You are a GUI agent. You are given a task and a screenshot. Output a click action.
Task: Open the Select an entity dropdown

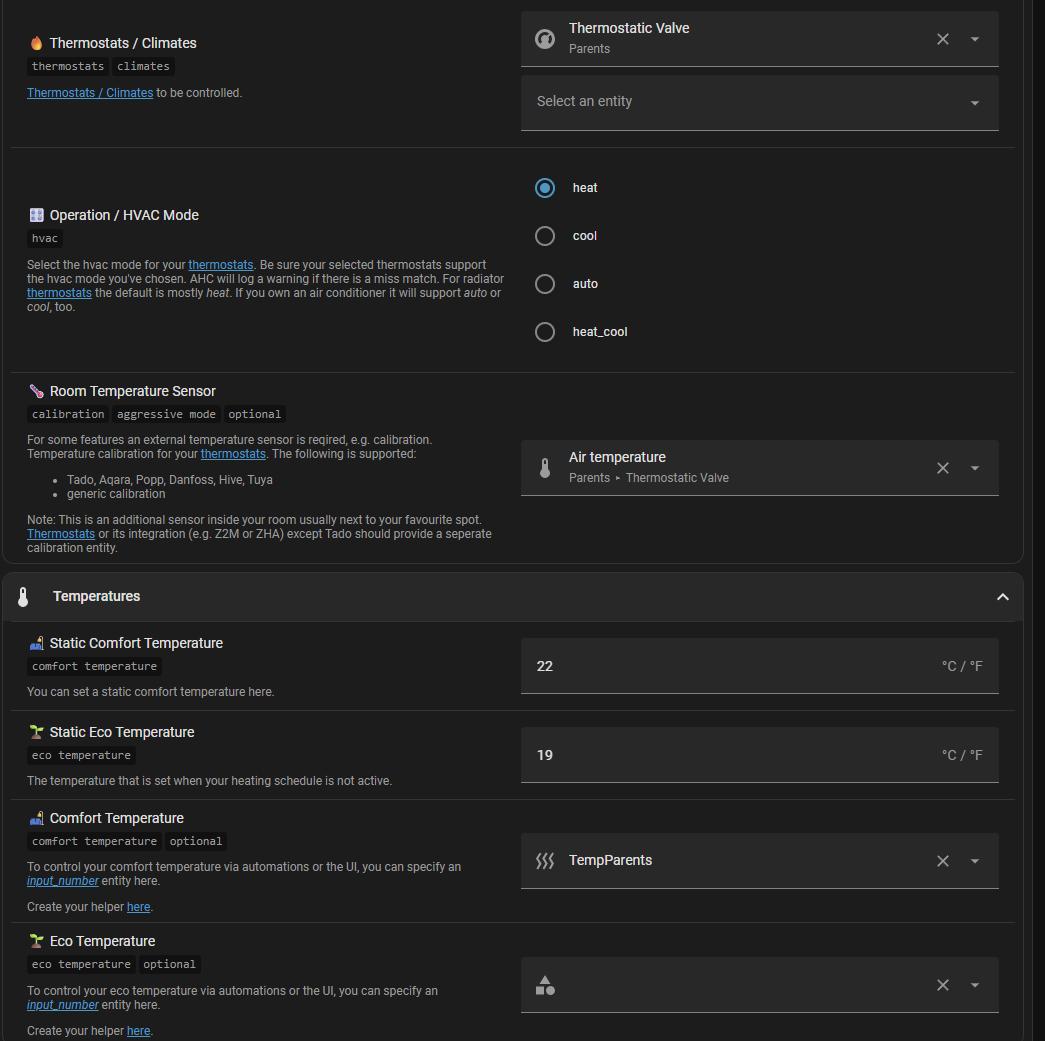[974, 103]
